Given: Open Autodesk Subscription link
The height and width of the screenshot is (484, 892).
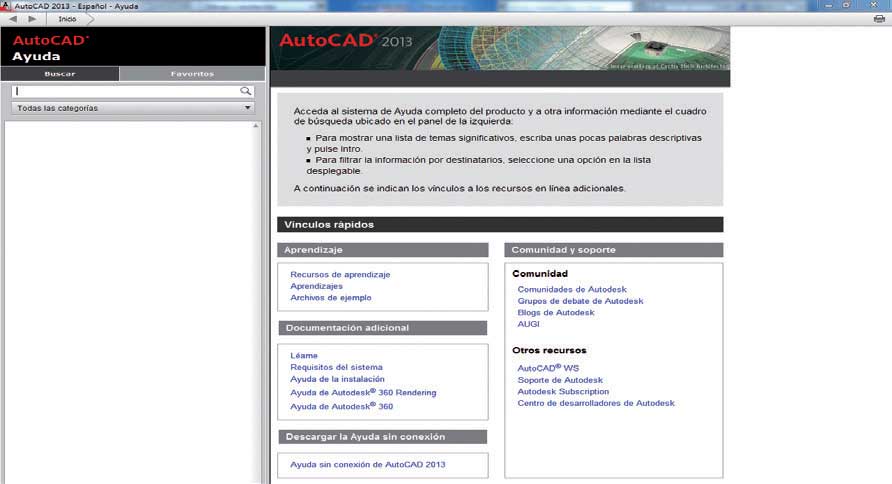Looking at the screenshot, I should pos(563,391).
